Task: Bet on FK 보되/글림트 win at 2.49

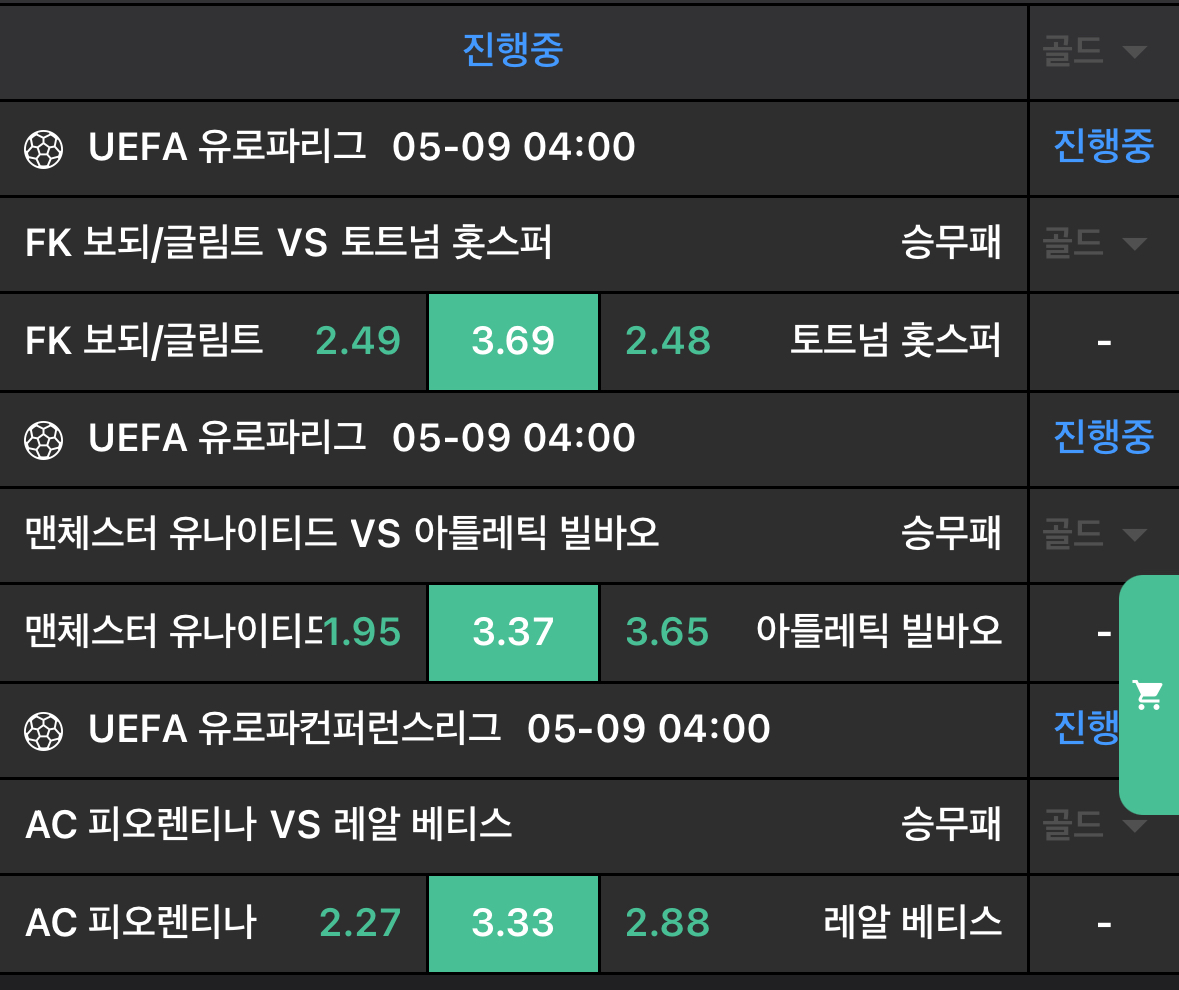Action: pos(357,342)
